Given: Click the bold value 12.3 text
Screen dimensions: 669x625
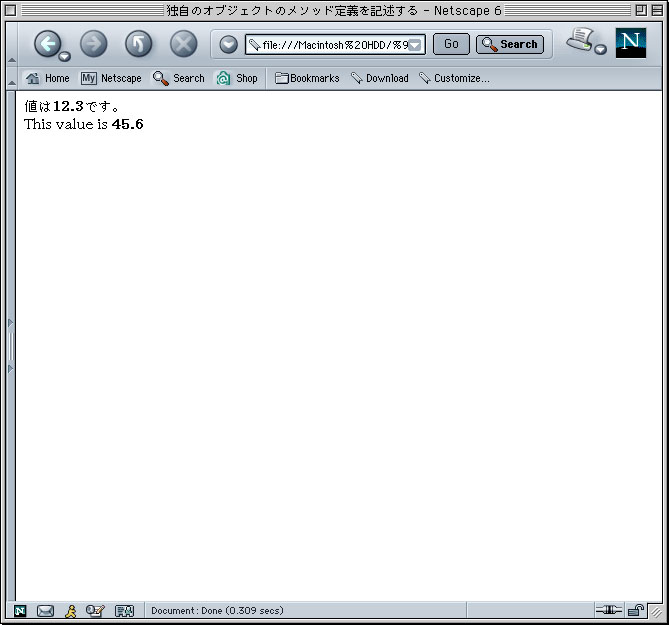Looking at the screenshot, I should pyautogui.click(x=68, y=106).
